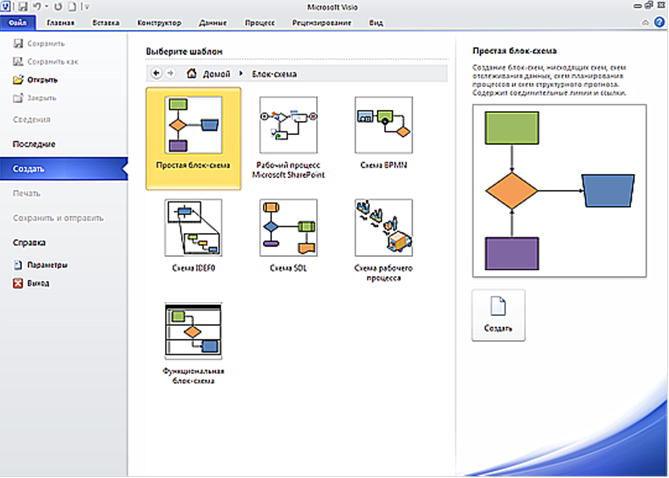Switch to the Процесс ribbon tab
Image resolution: width=669 pixels, height=478 pixels.
coord(259,23)
